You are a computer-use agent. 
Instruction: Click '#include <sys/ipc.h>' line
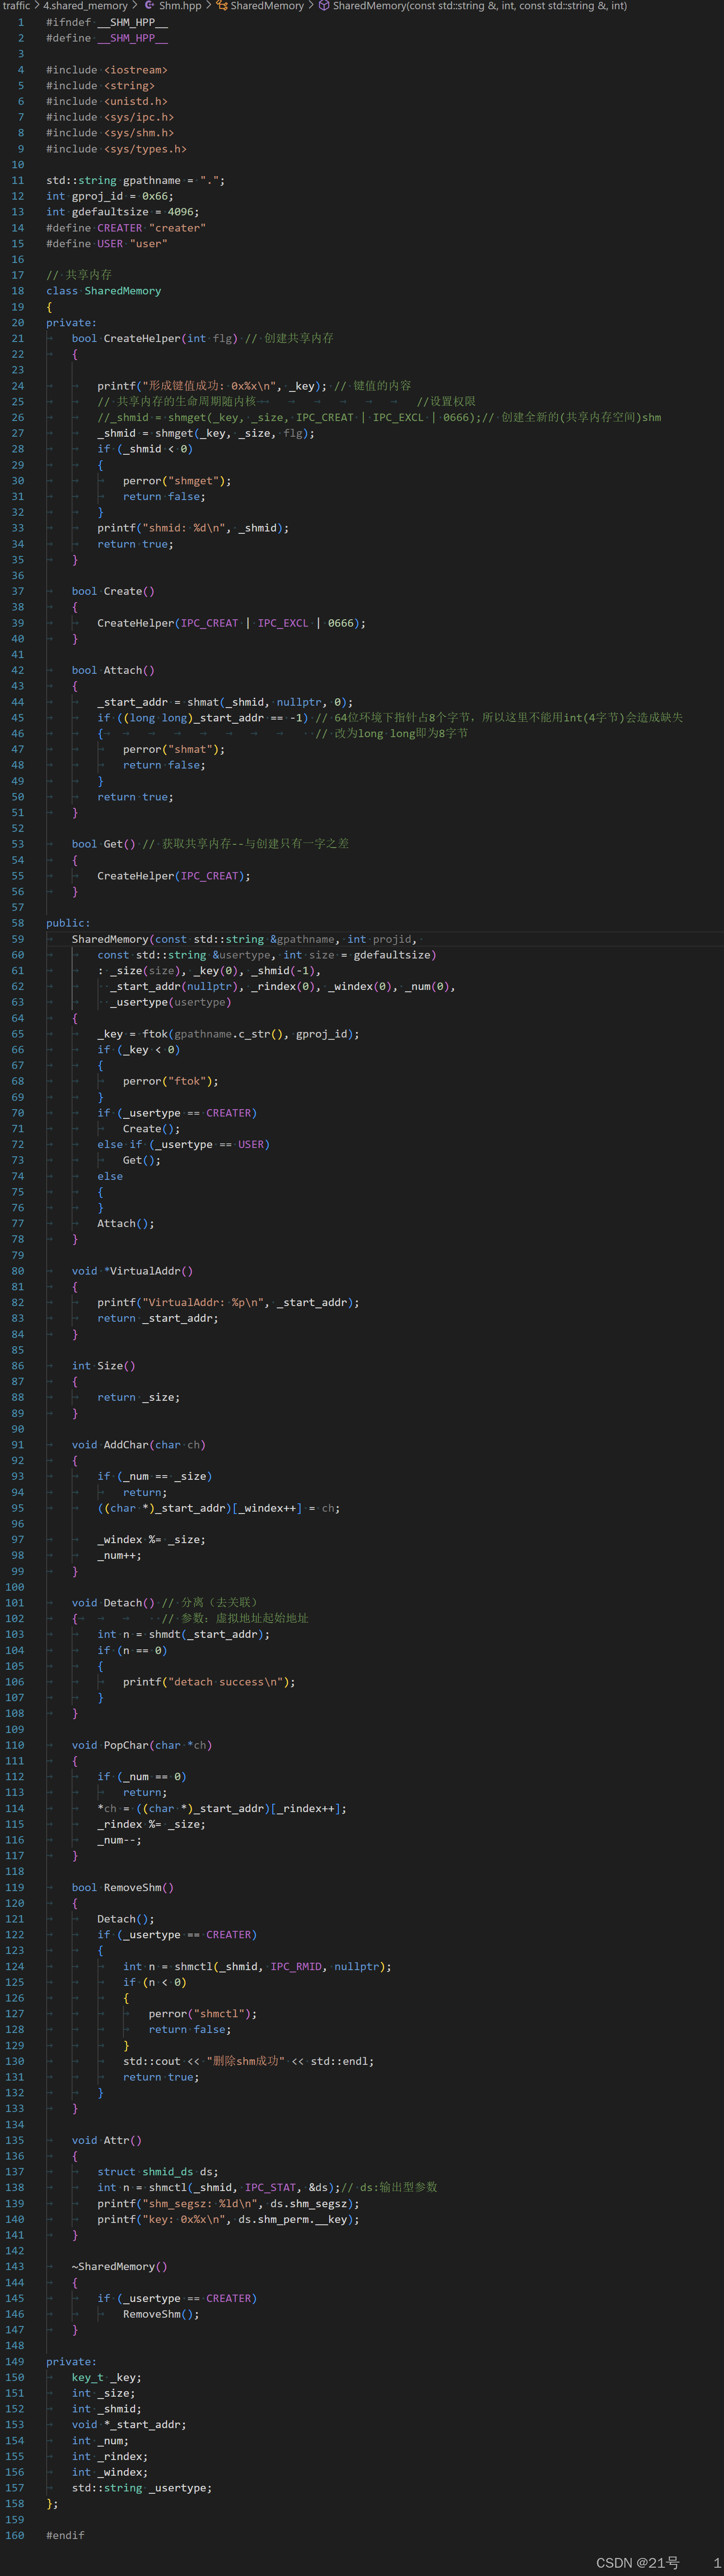(x=110, y=117)
